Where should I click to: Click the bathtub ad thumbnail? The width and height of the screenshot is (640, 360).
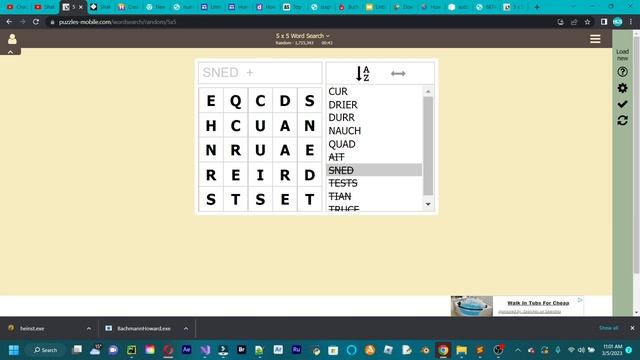[471, 306]
